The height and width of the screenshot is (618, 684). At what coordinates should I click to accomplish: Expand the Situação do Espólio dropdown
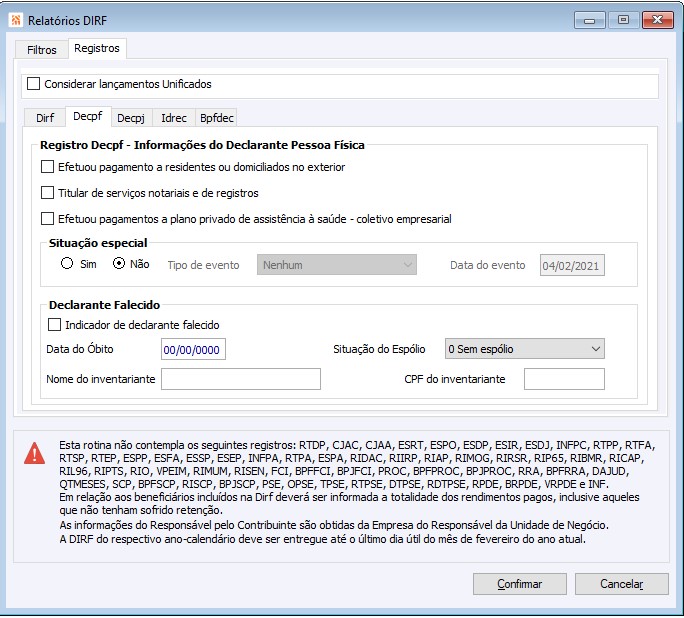tap(525, 349)
